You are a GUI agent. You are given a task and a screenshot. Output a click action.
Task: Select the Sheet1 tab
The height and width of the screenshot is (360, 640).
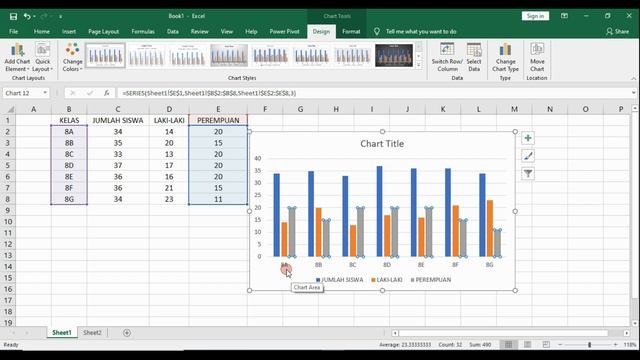click(x=62, y=333)
